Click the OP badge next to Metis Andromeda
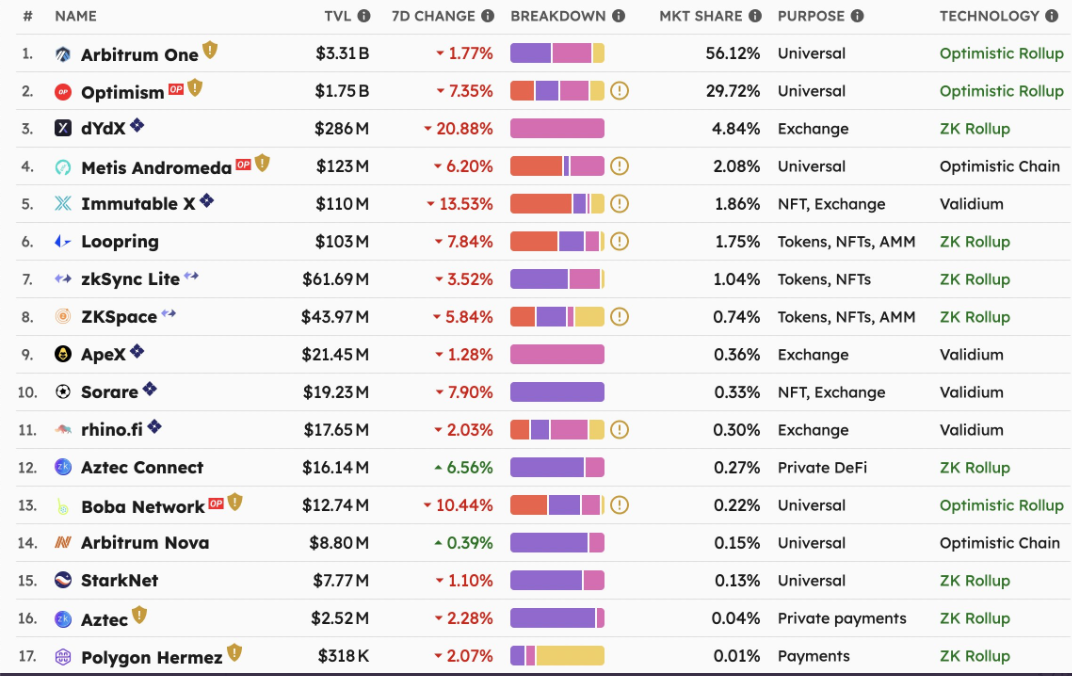The image size is (1072, 676). 243,164
